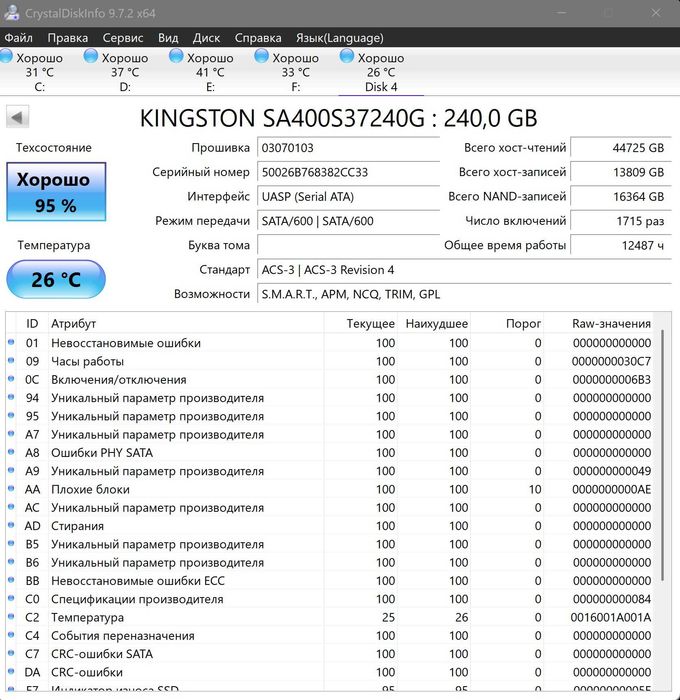Viewport: 680px width, 700px height.
Task: Click the blue status orb for Disk 4
Action: click(346, 56)
